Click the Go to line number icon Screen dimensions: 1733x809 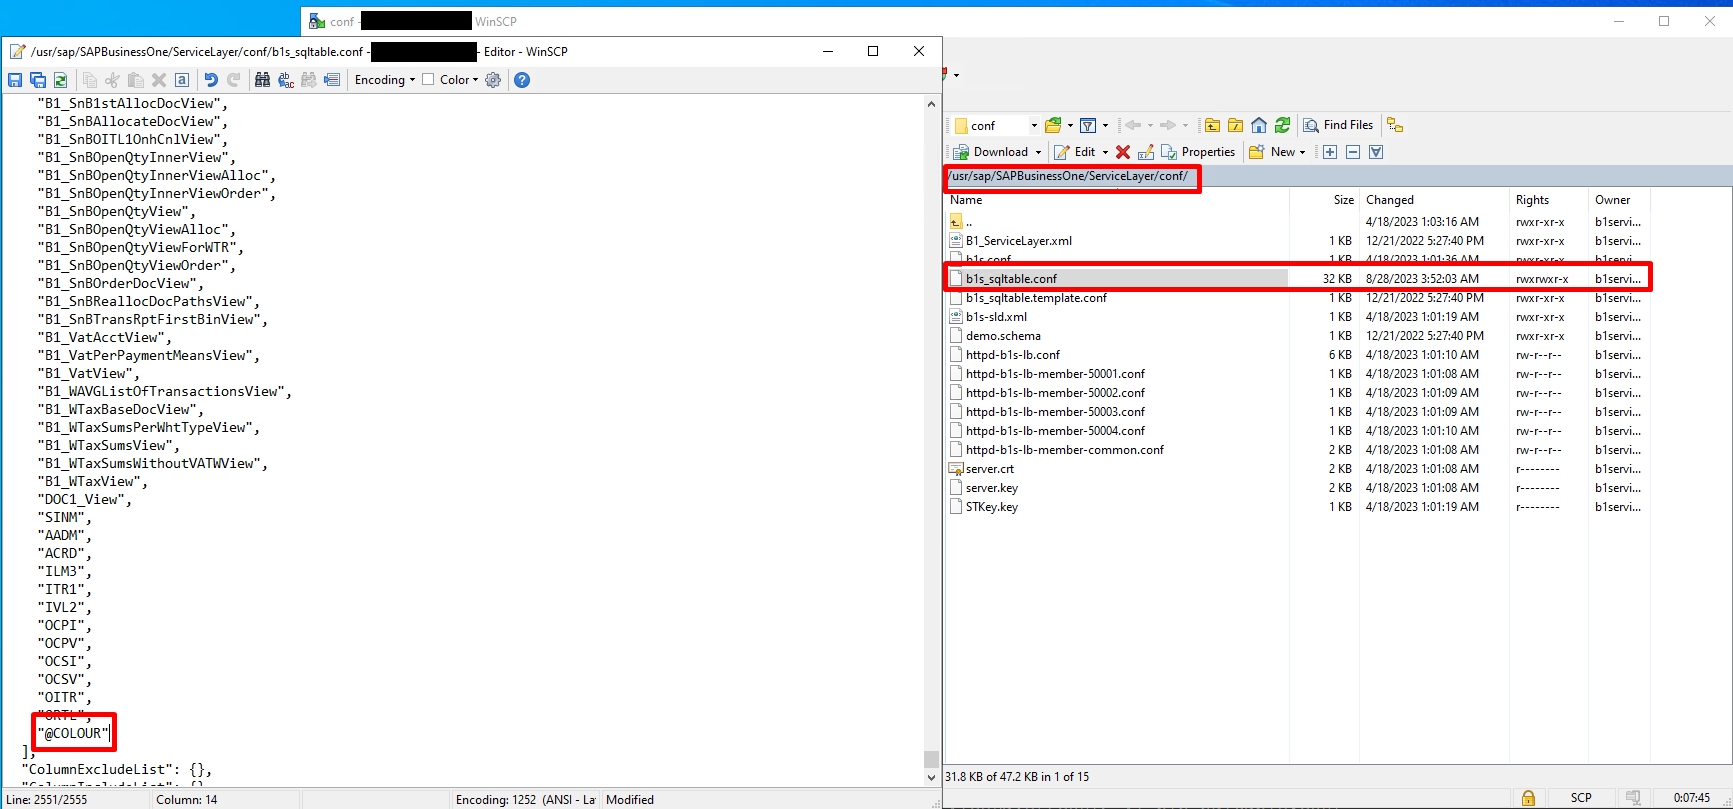coord(332,80)
